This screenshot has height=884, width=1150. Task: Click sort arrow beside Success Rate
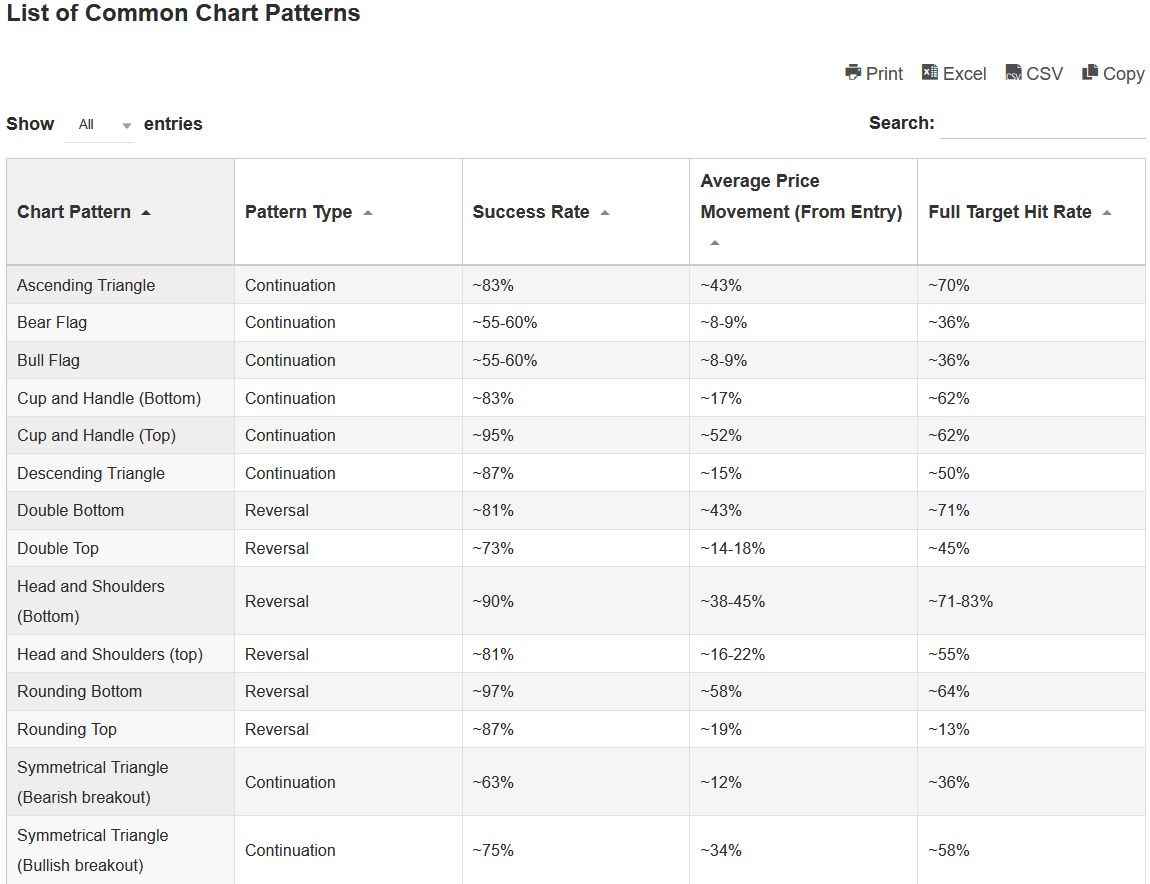pyautogui.click(x=605, y=213)
